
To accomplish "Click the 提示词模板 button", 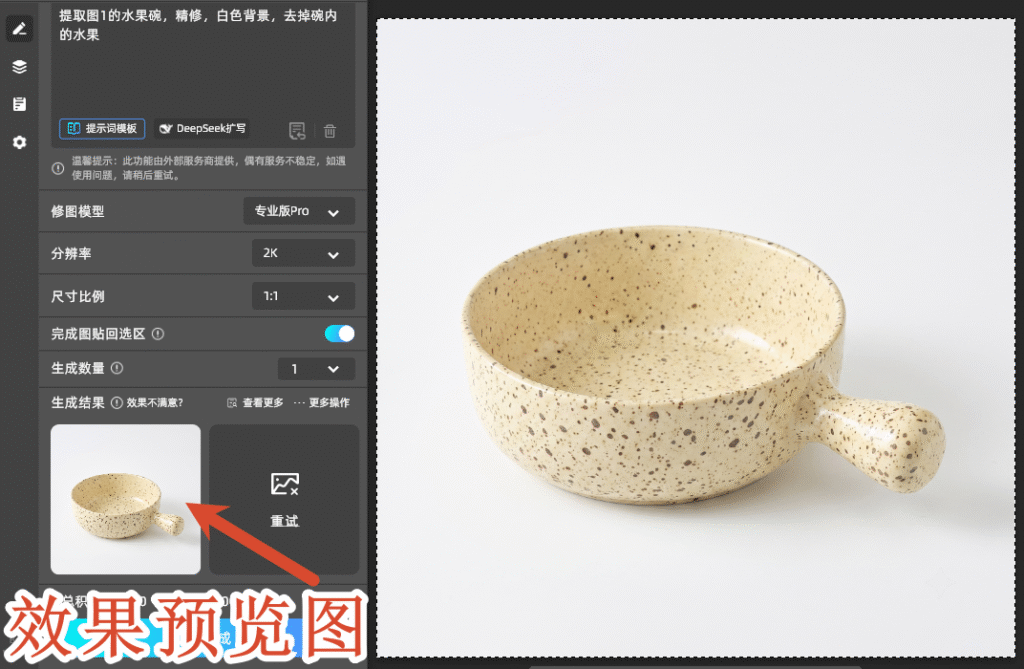I will tap(102, 129).
